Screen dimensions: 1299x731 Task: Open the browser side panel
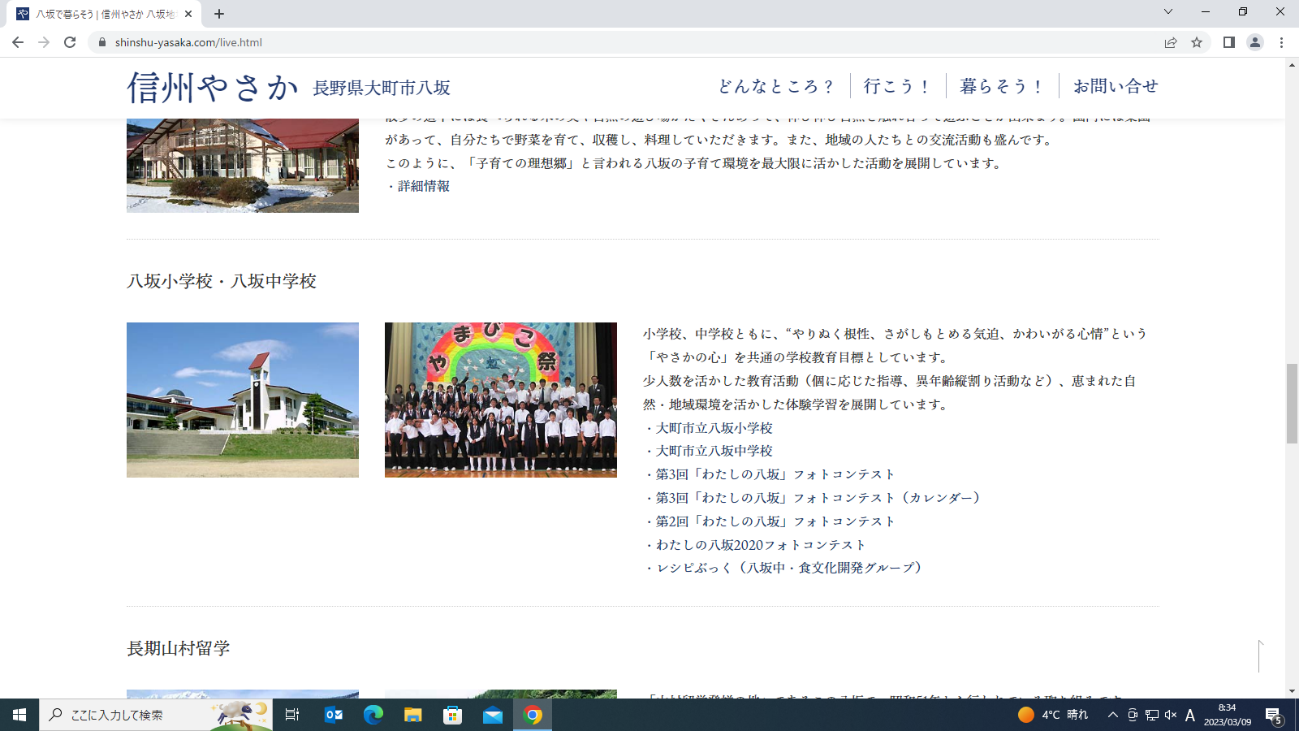click(1229, 42)
